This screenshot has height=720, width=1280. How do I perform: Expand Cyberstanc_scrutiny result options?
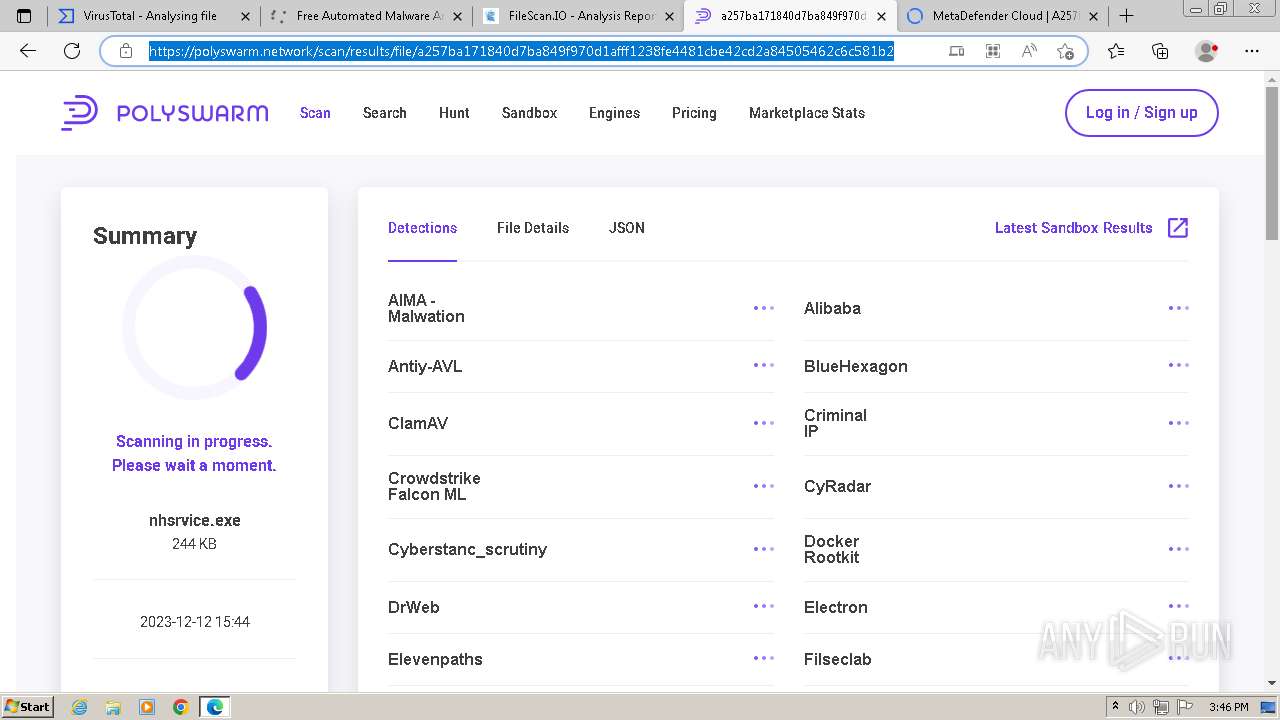tap(764, 549)
